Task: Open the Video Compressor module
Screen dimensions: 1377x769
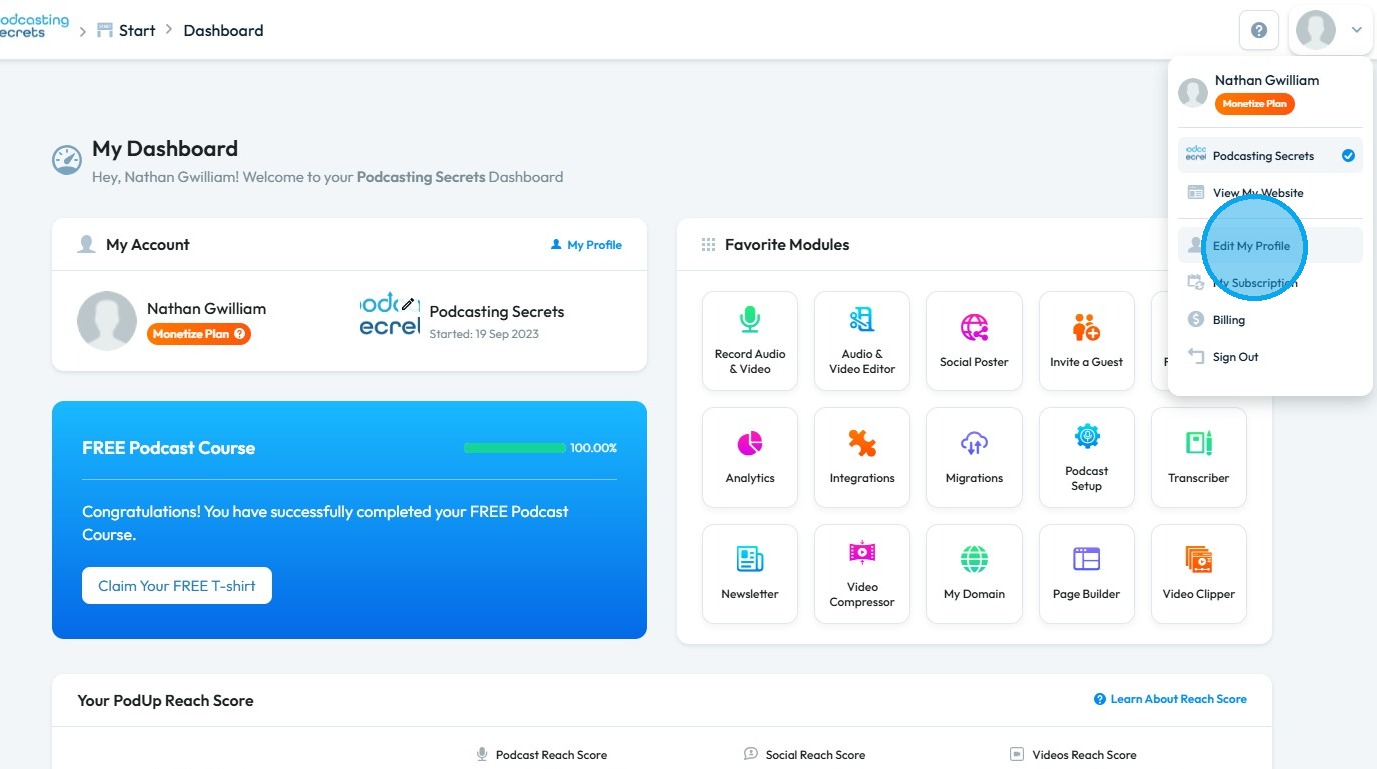Action: 862,572
